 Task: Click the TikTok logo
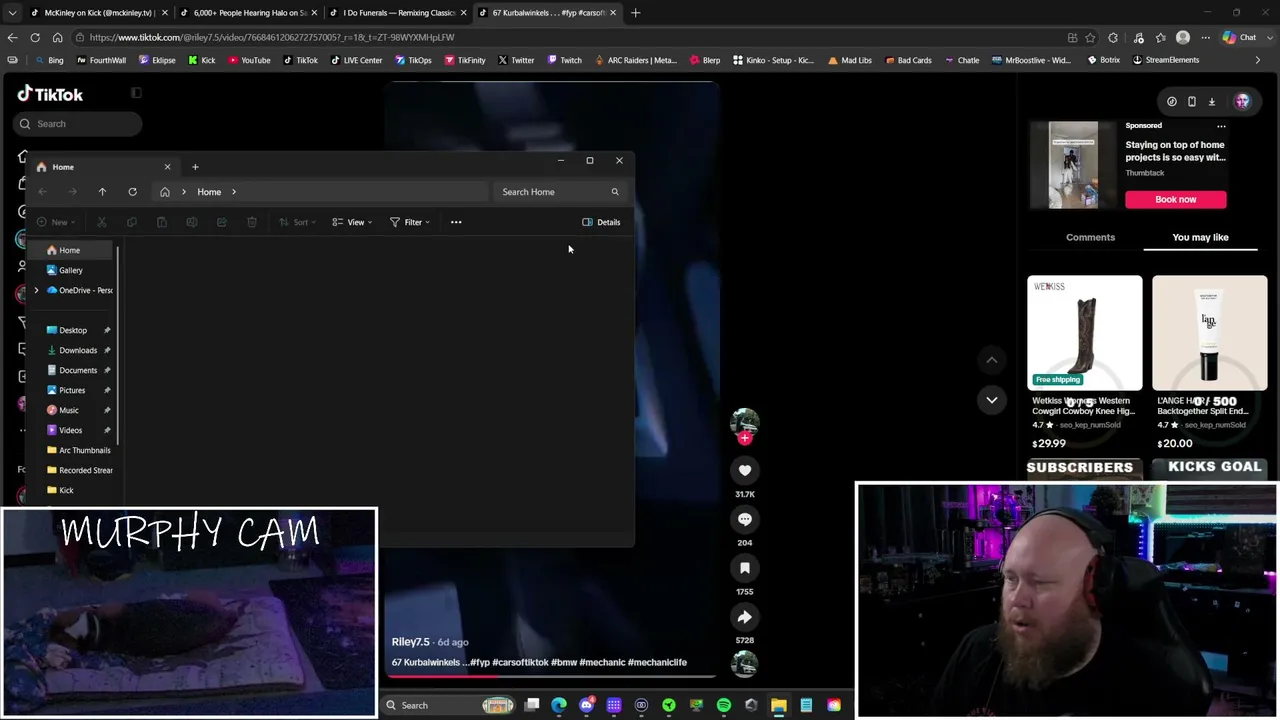coord(50,94)
